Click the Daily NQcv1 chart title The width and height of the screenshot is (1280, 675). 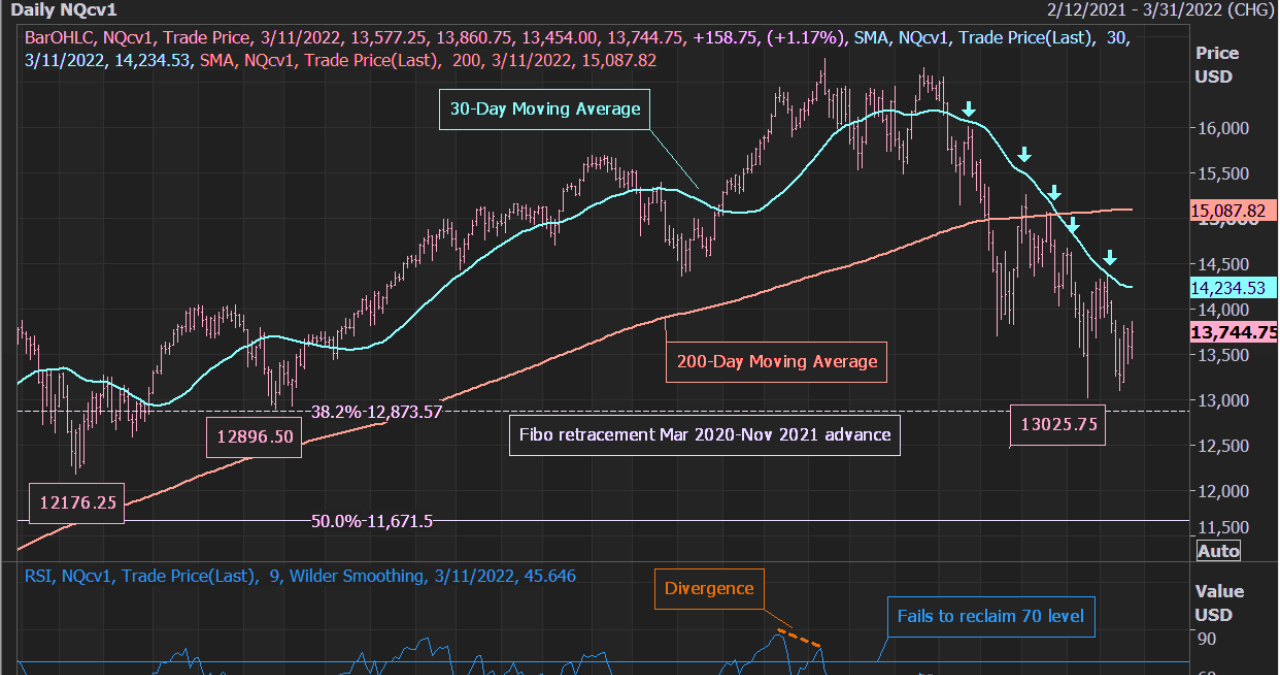(64, 10)
